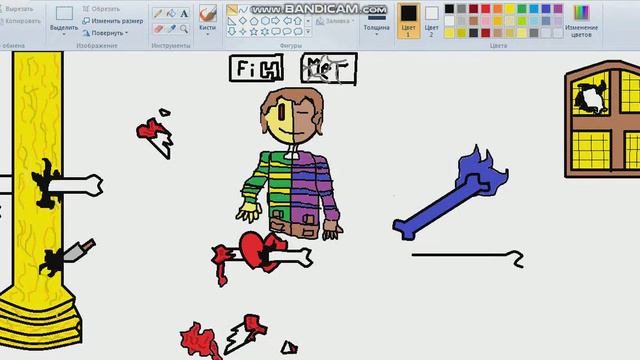The image size is (640, 360).
Task: Pick the lime green palette swatch
Action: coord(522,21)
